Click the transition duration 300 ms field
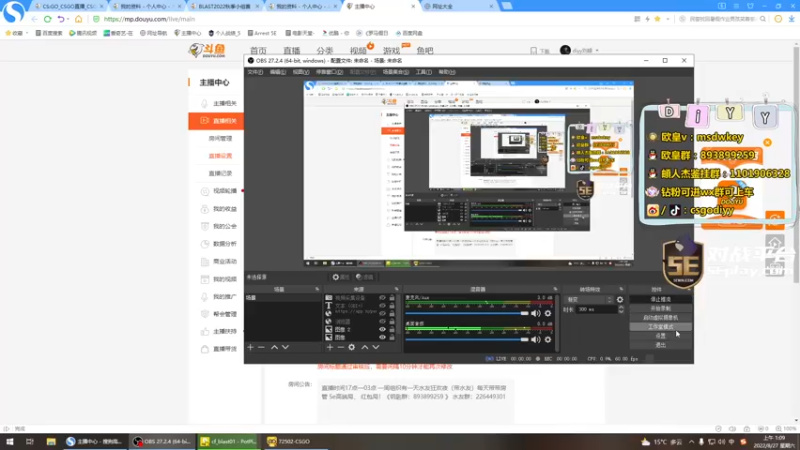Image resolution: width=800 pixels, height=450 pixels. 596,309
